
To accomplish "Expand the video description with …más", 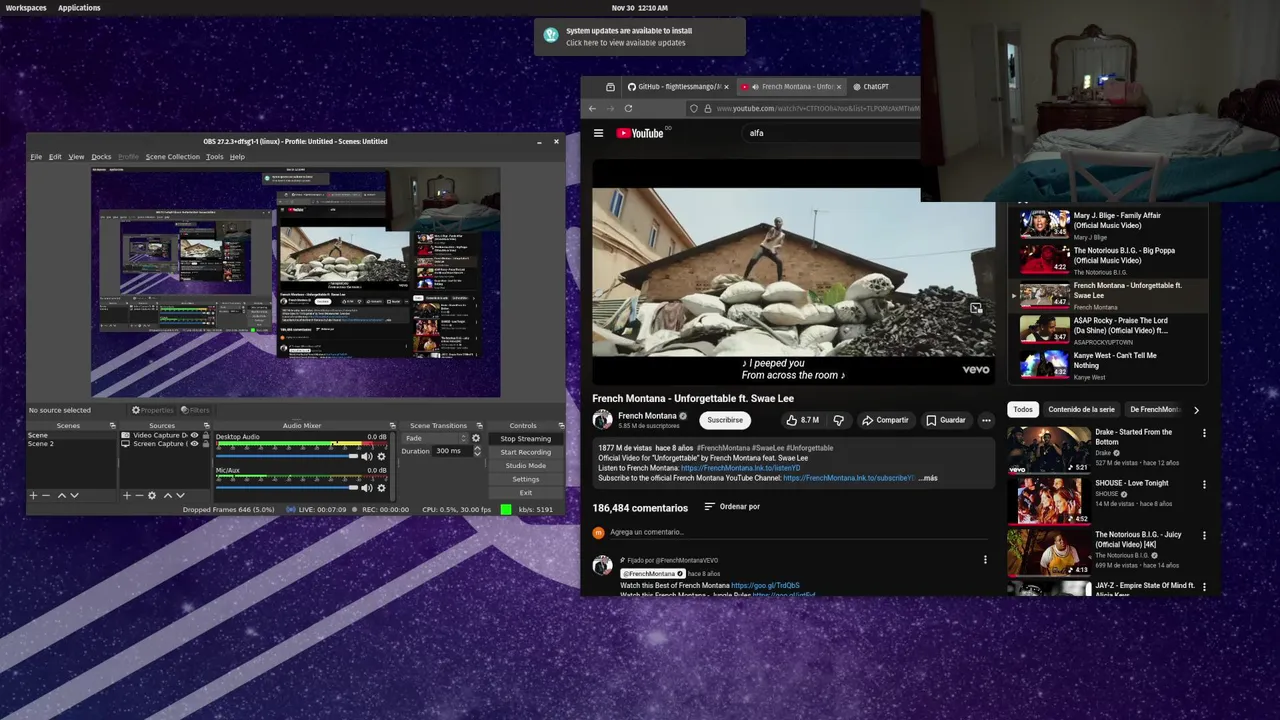I will pyautogui.click(x=928, y=478).
